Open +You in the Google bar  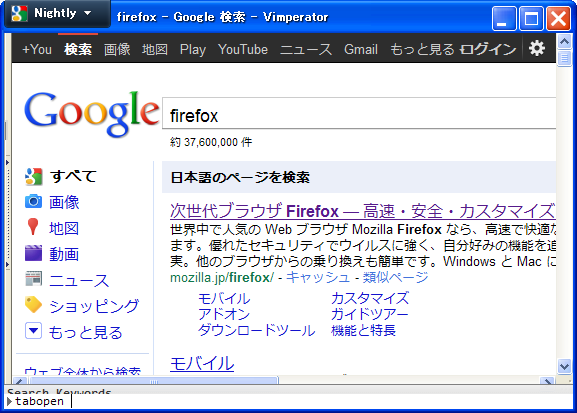point(37,49)
